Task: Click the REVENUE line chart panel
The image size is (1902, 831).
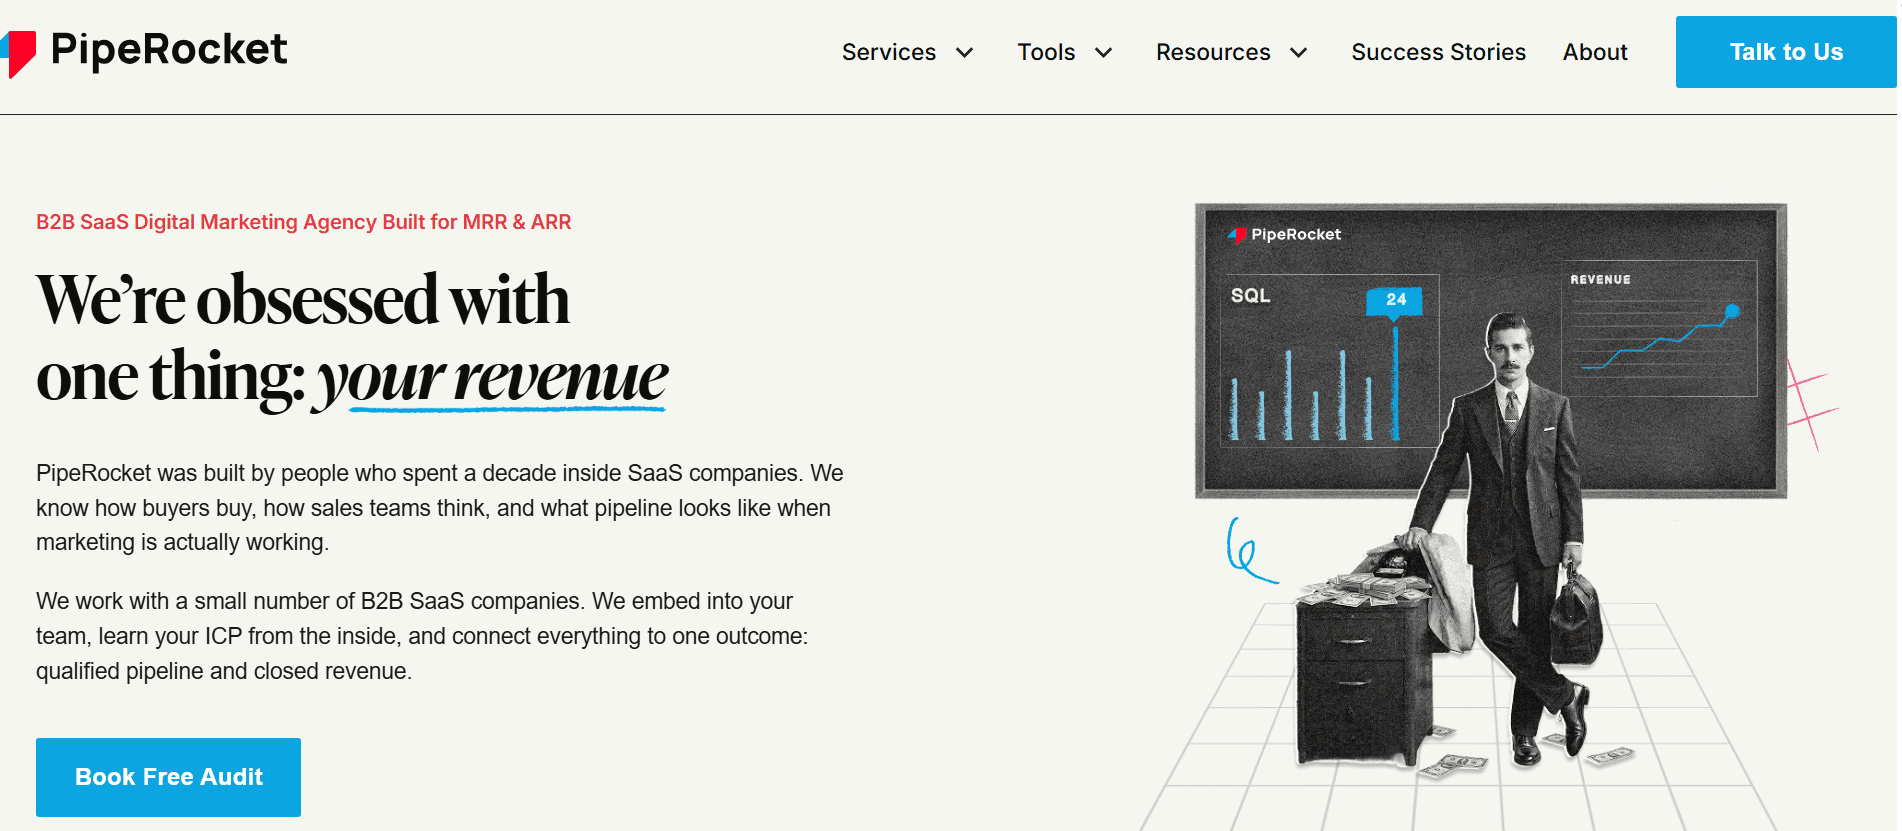Action: click(1659, 329)
